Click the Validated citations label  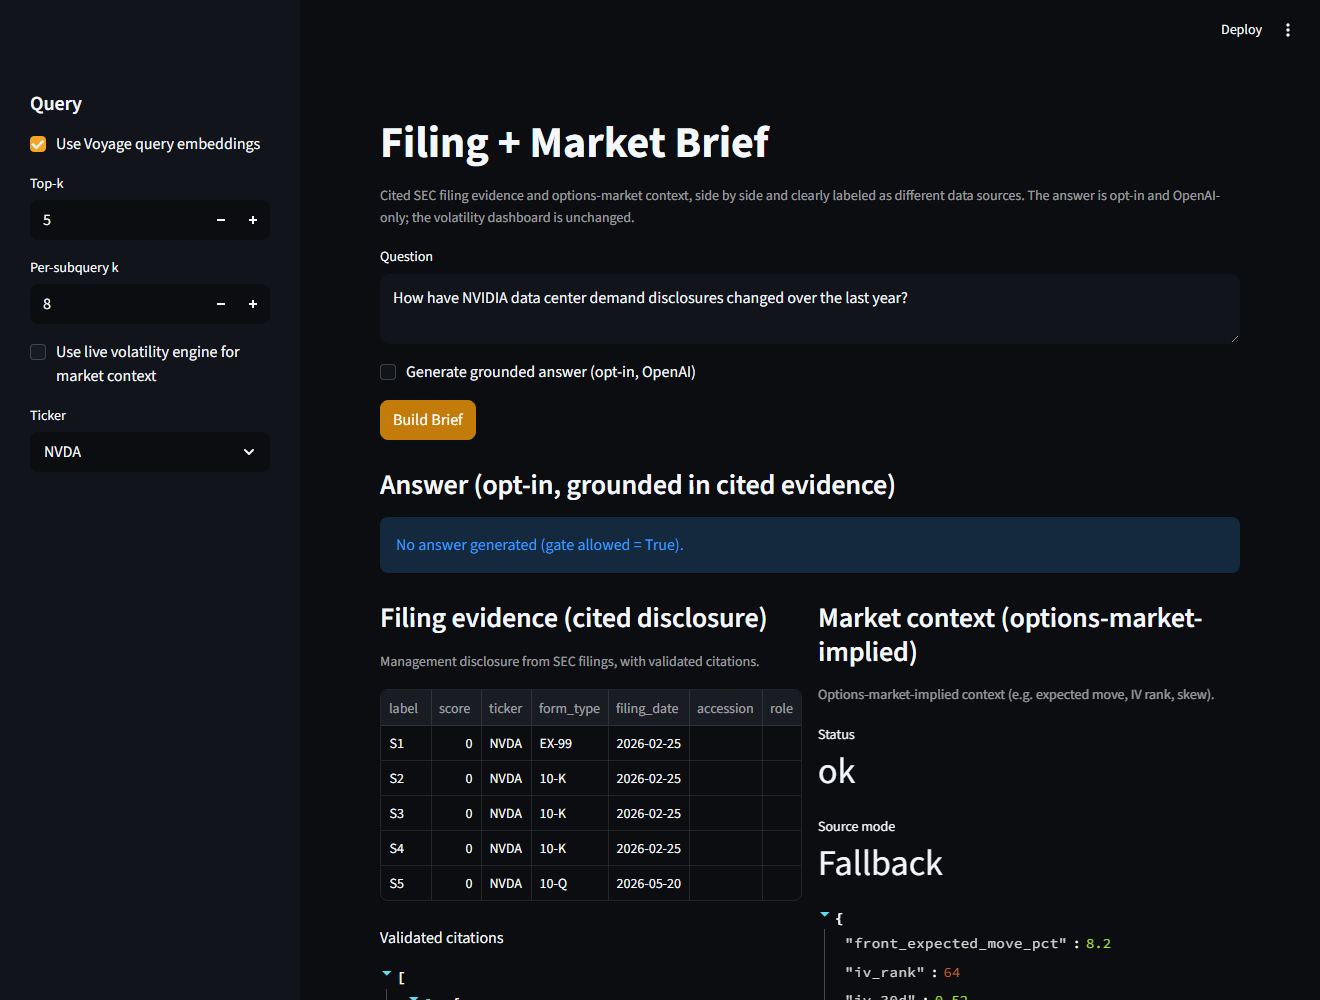(441, 938)
